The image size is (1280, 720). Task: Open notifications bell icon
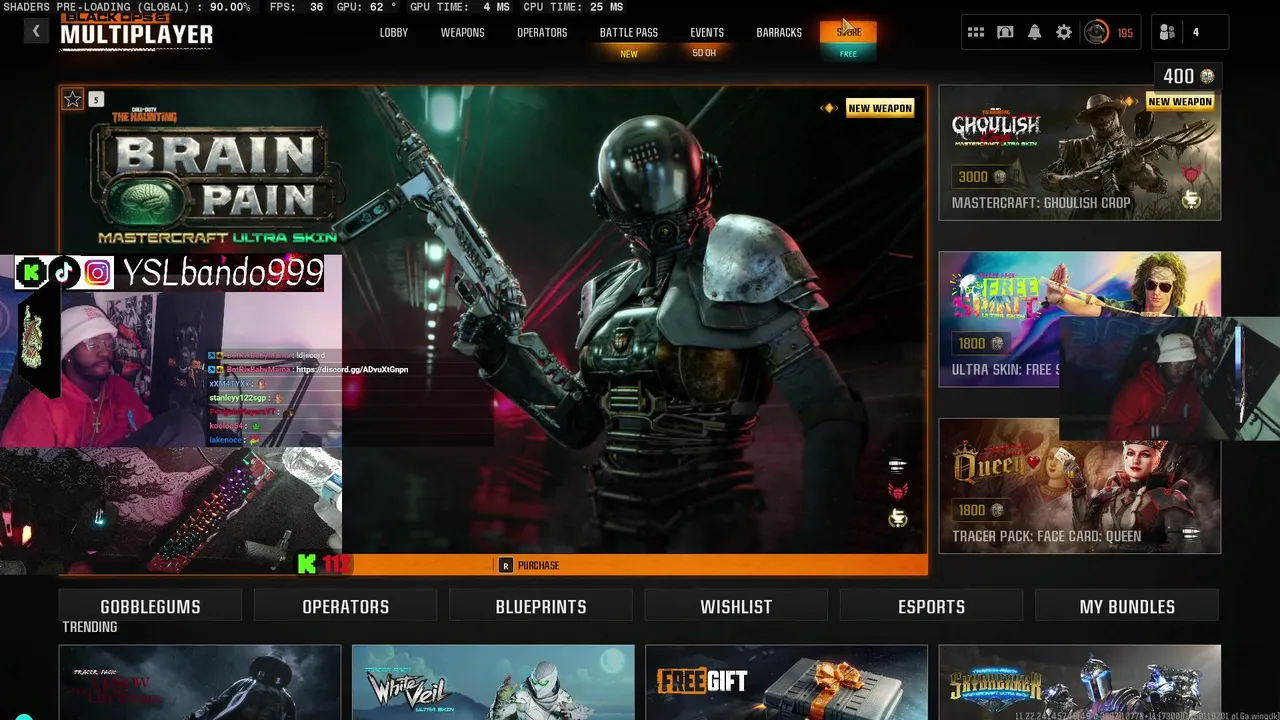tap(1034, 32)
